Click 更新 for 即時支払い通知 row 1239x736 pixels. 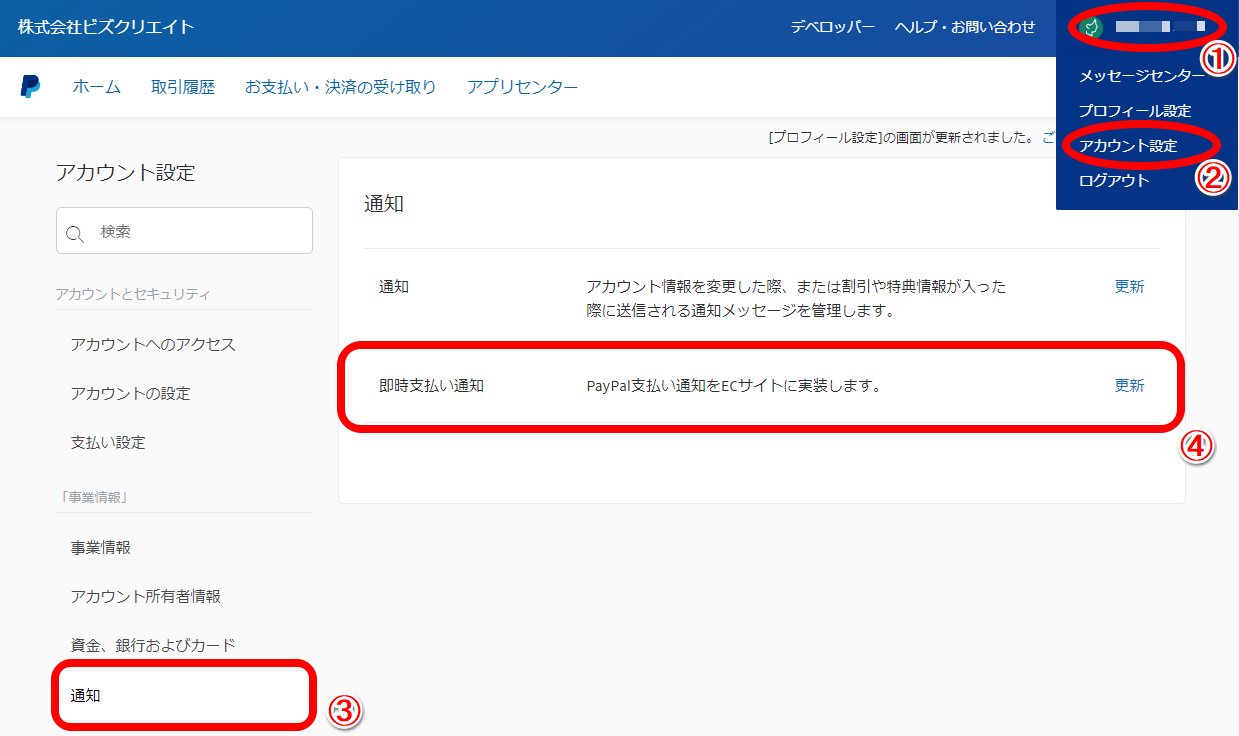(1129, 386)
